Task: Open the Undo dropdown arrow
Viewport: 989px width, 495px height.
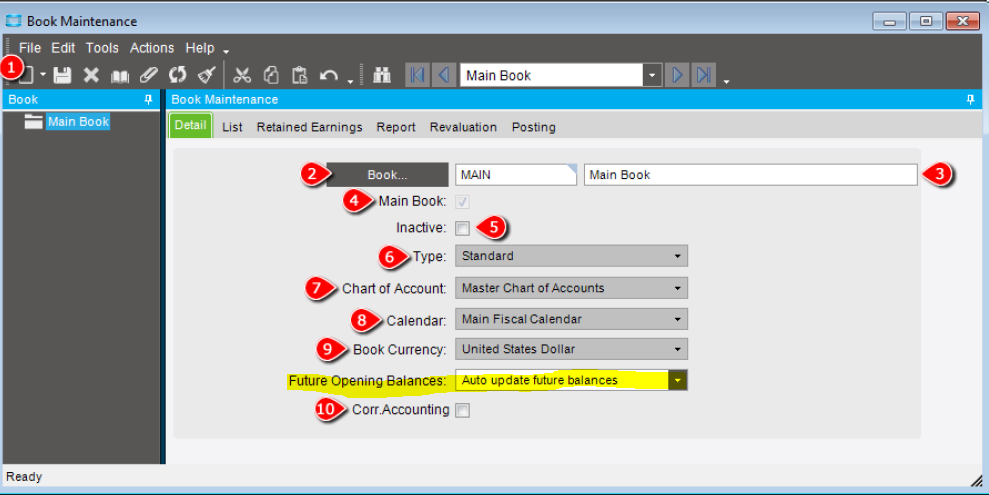Action: pos(350,81)
